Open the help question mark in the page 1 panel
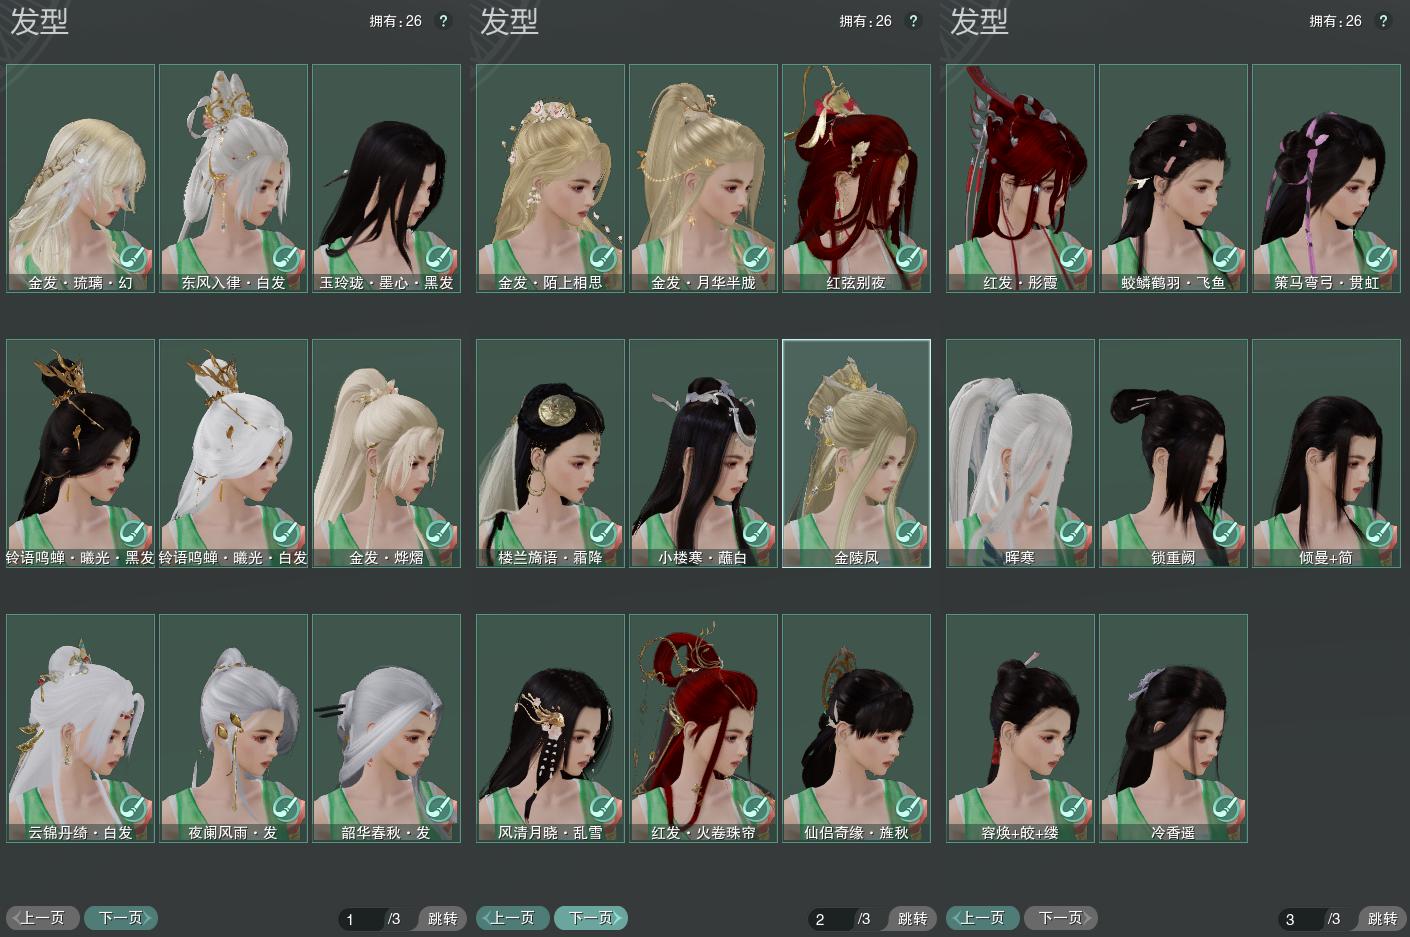Viewport: 1410px width, 937px height. coord(444,21)
